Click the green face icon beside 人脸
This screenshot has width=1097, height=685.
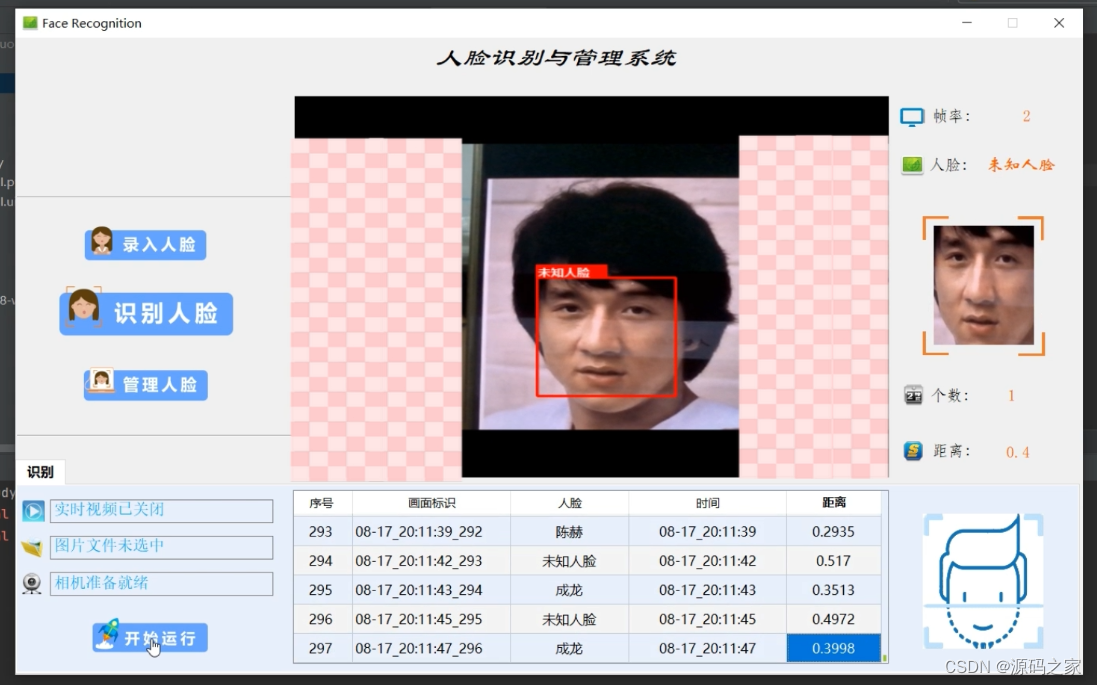coord(911,164)
